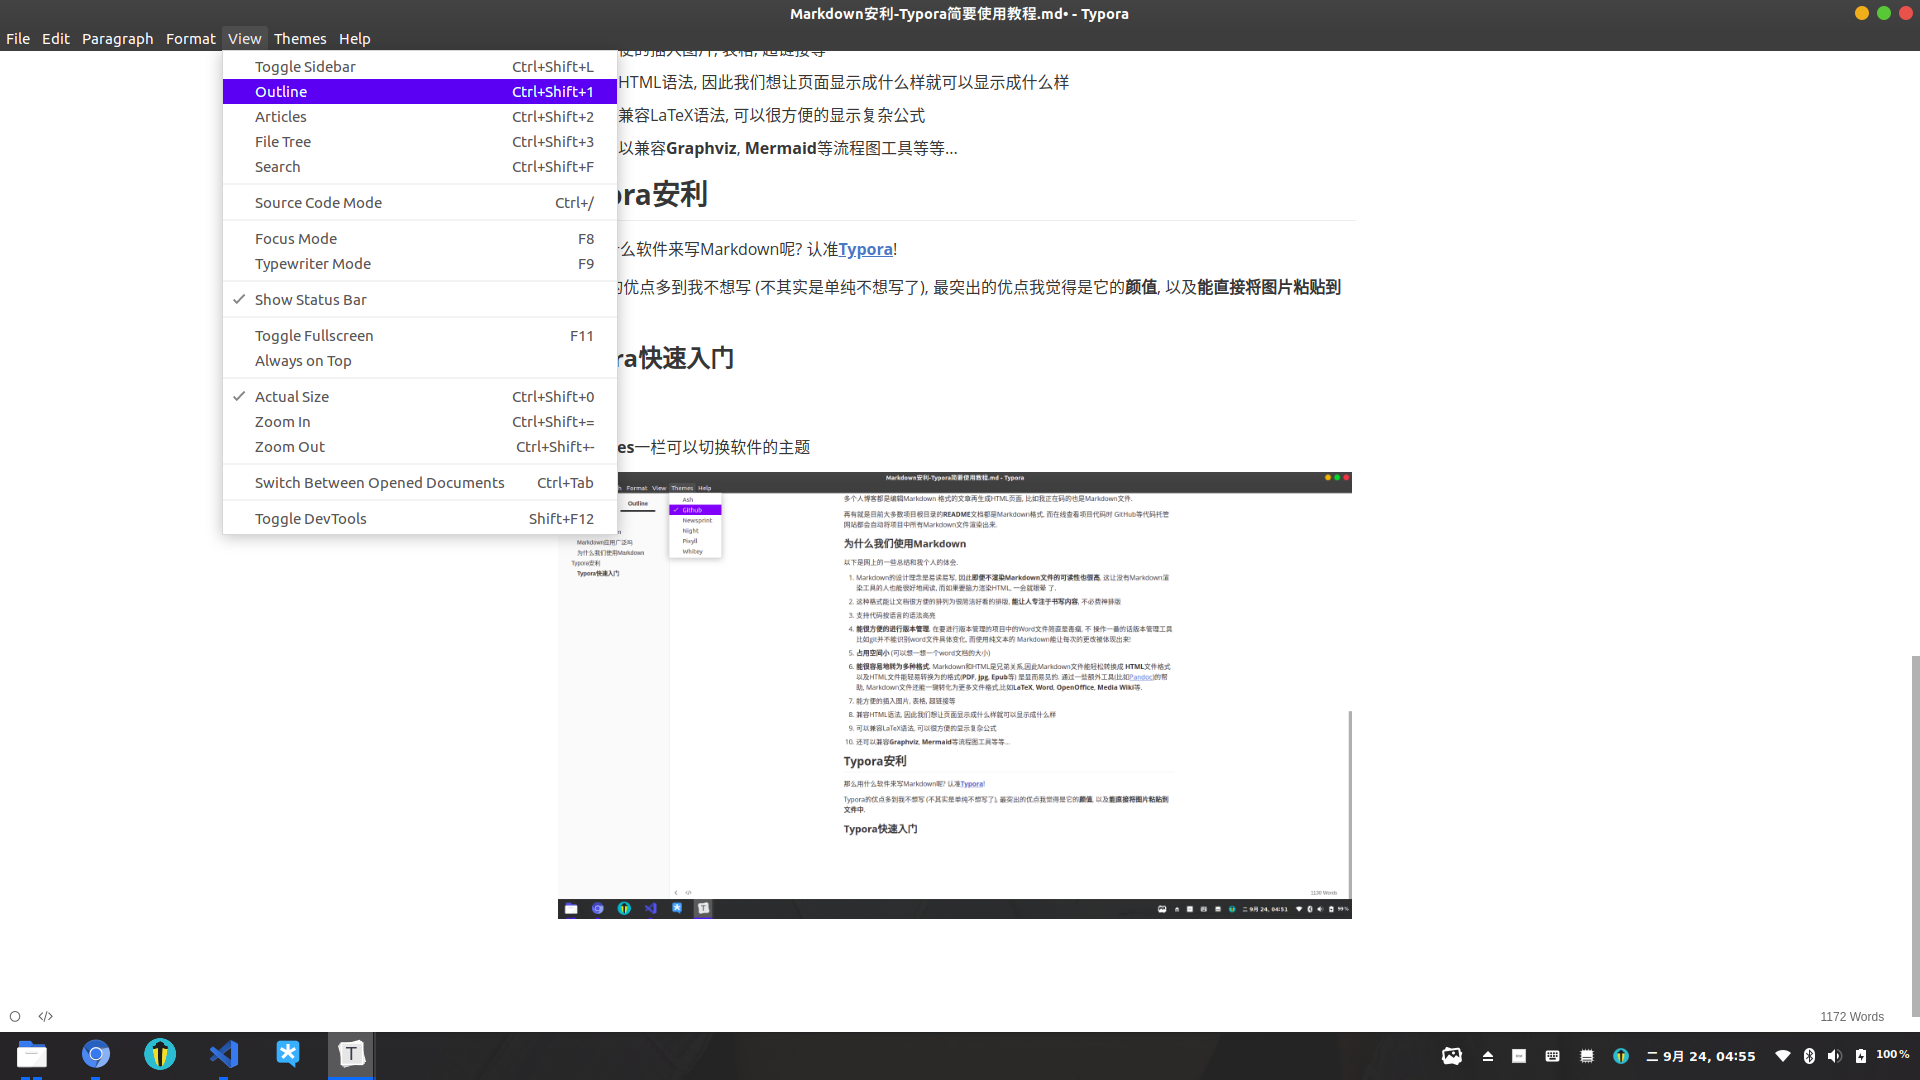Open Visual Studio Code from taskbar
This screenshot has height=1080, width=1920.
pos(224,1054)
